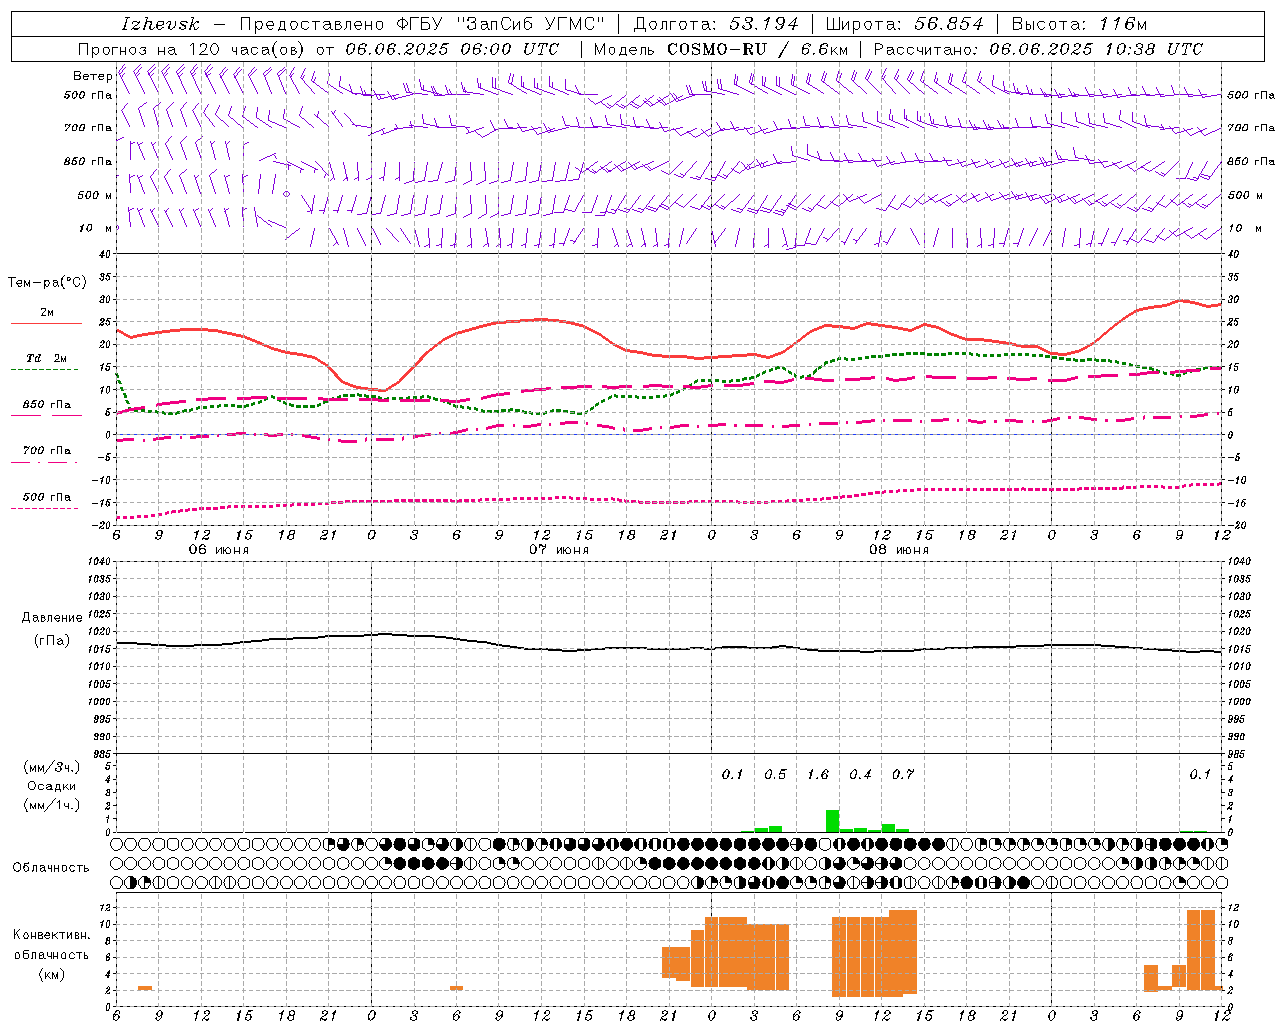The width and height of the screenshot is (1280, 1024).
Task: Click the "Давление" pressure label
Action: (x=52, y=618)
